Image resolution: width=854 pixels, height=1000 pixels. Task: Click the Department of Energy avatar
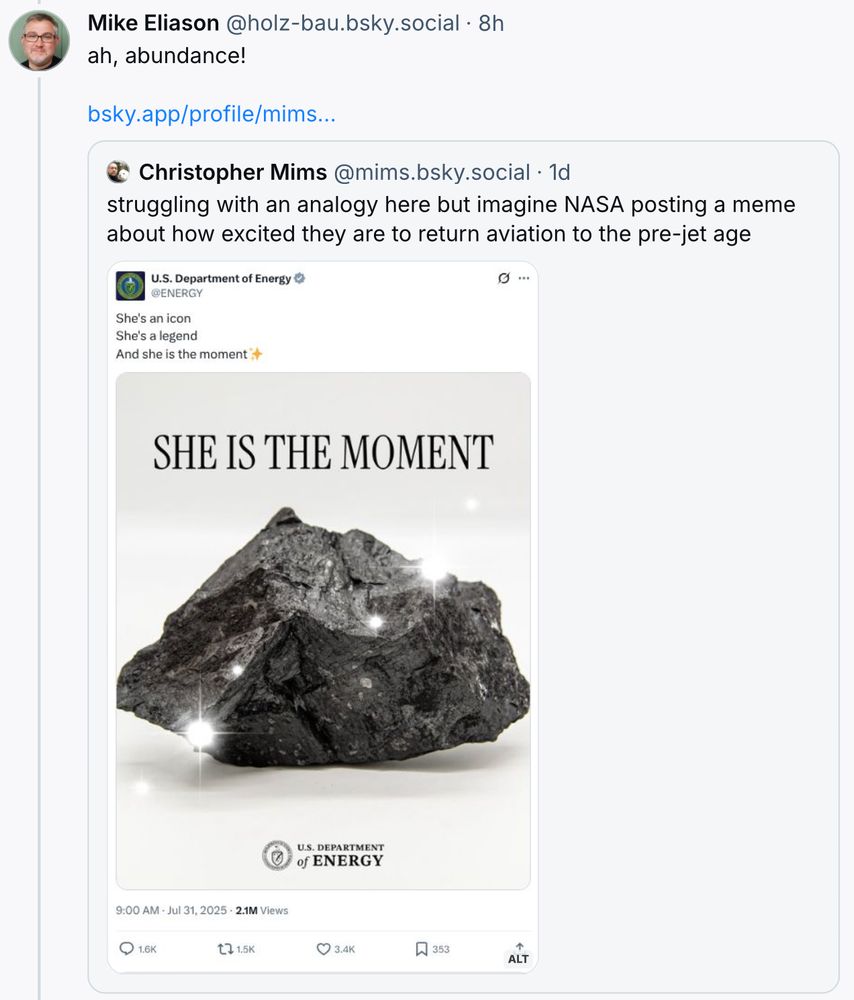[130, 286]
